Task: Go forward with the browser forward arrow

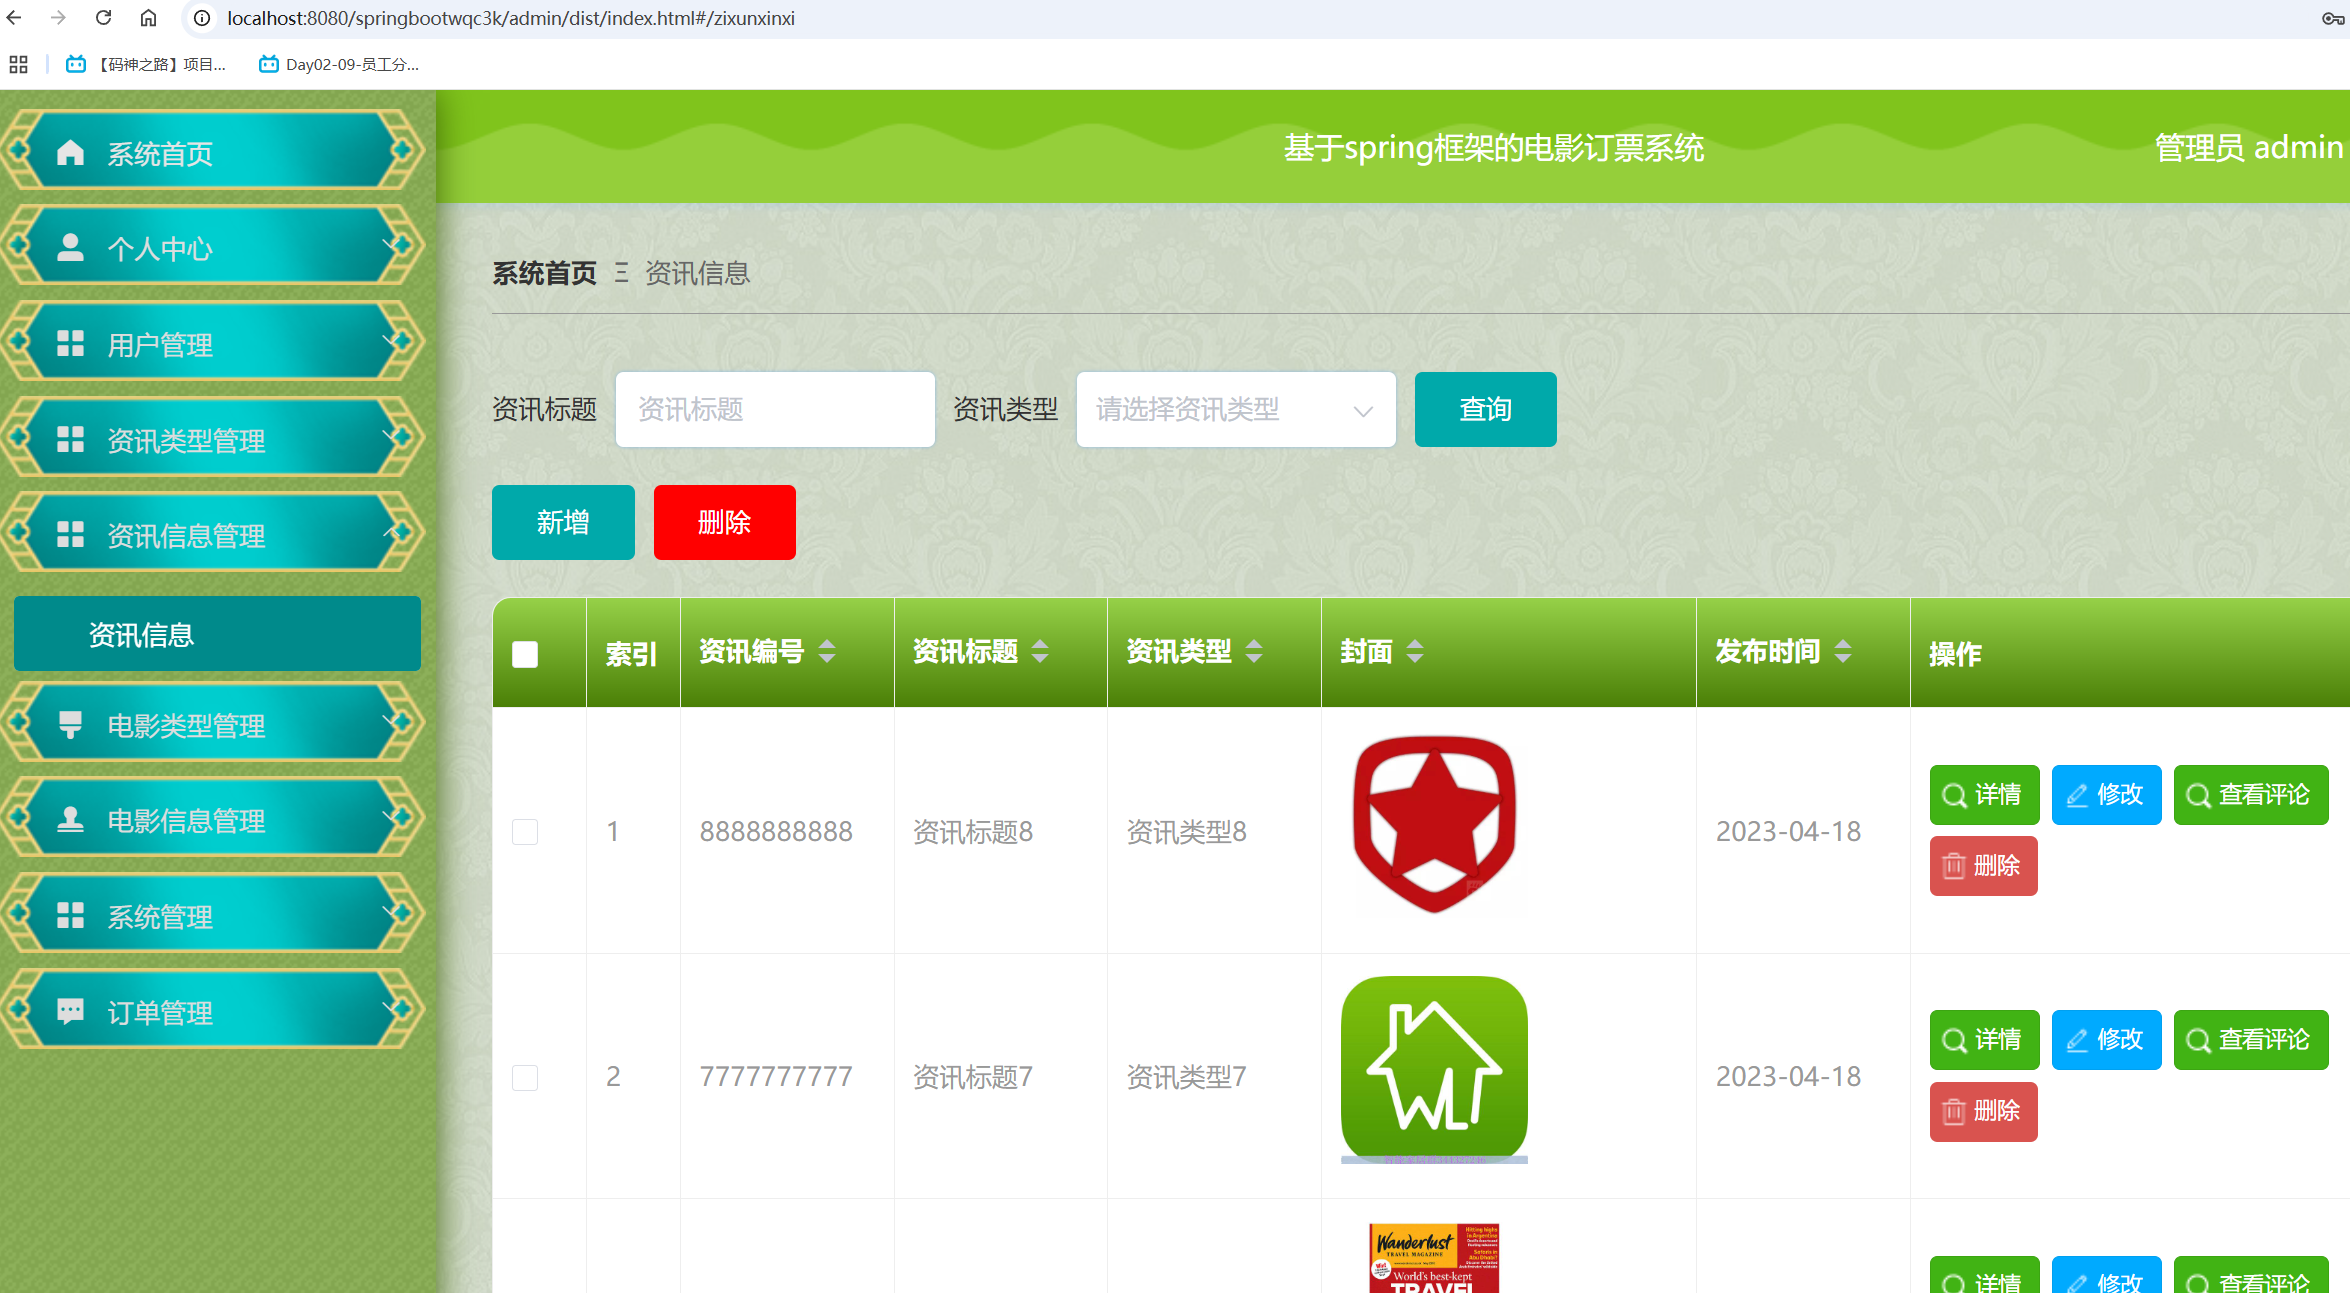Action: (58, 18)
